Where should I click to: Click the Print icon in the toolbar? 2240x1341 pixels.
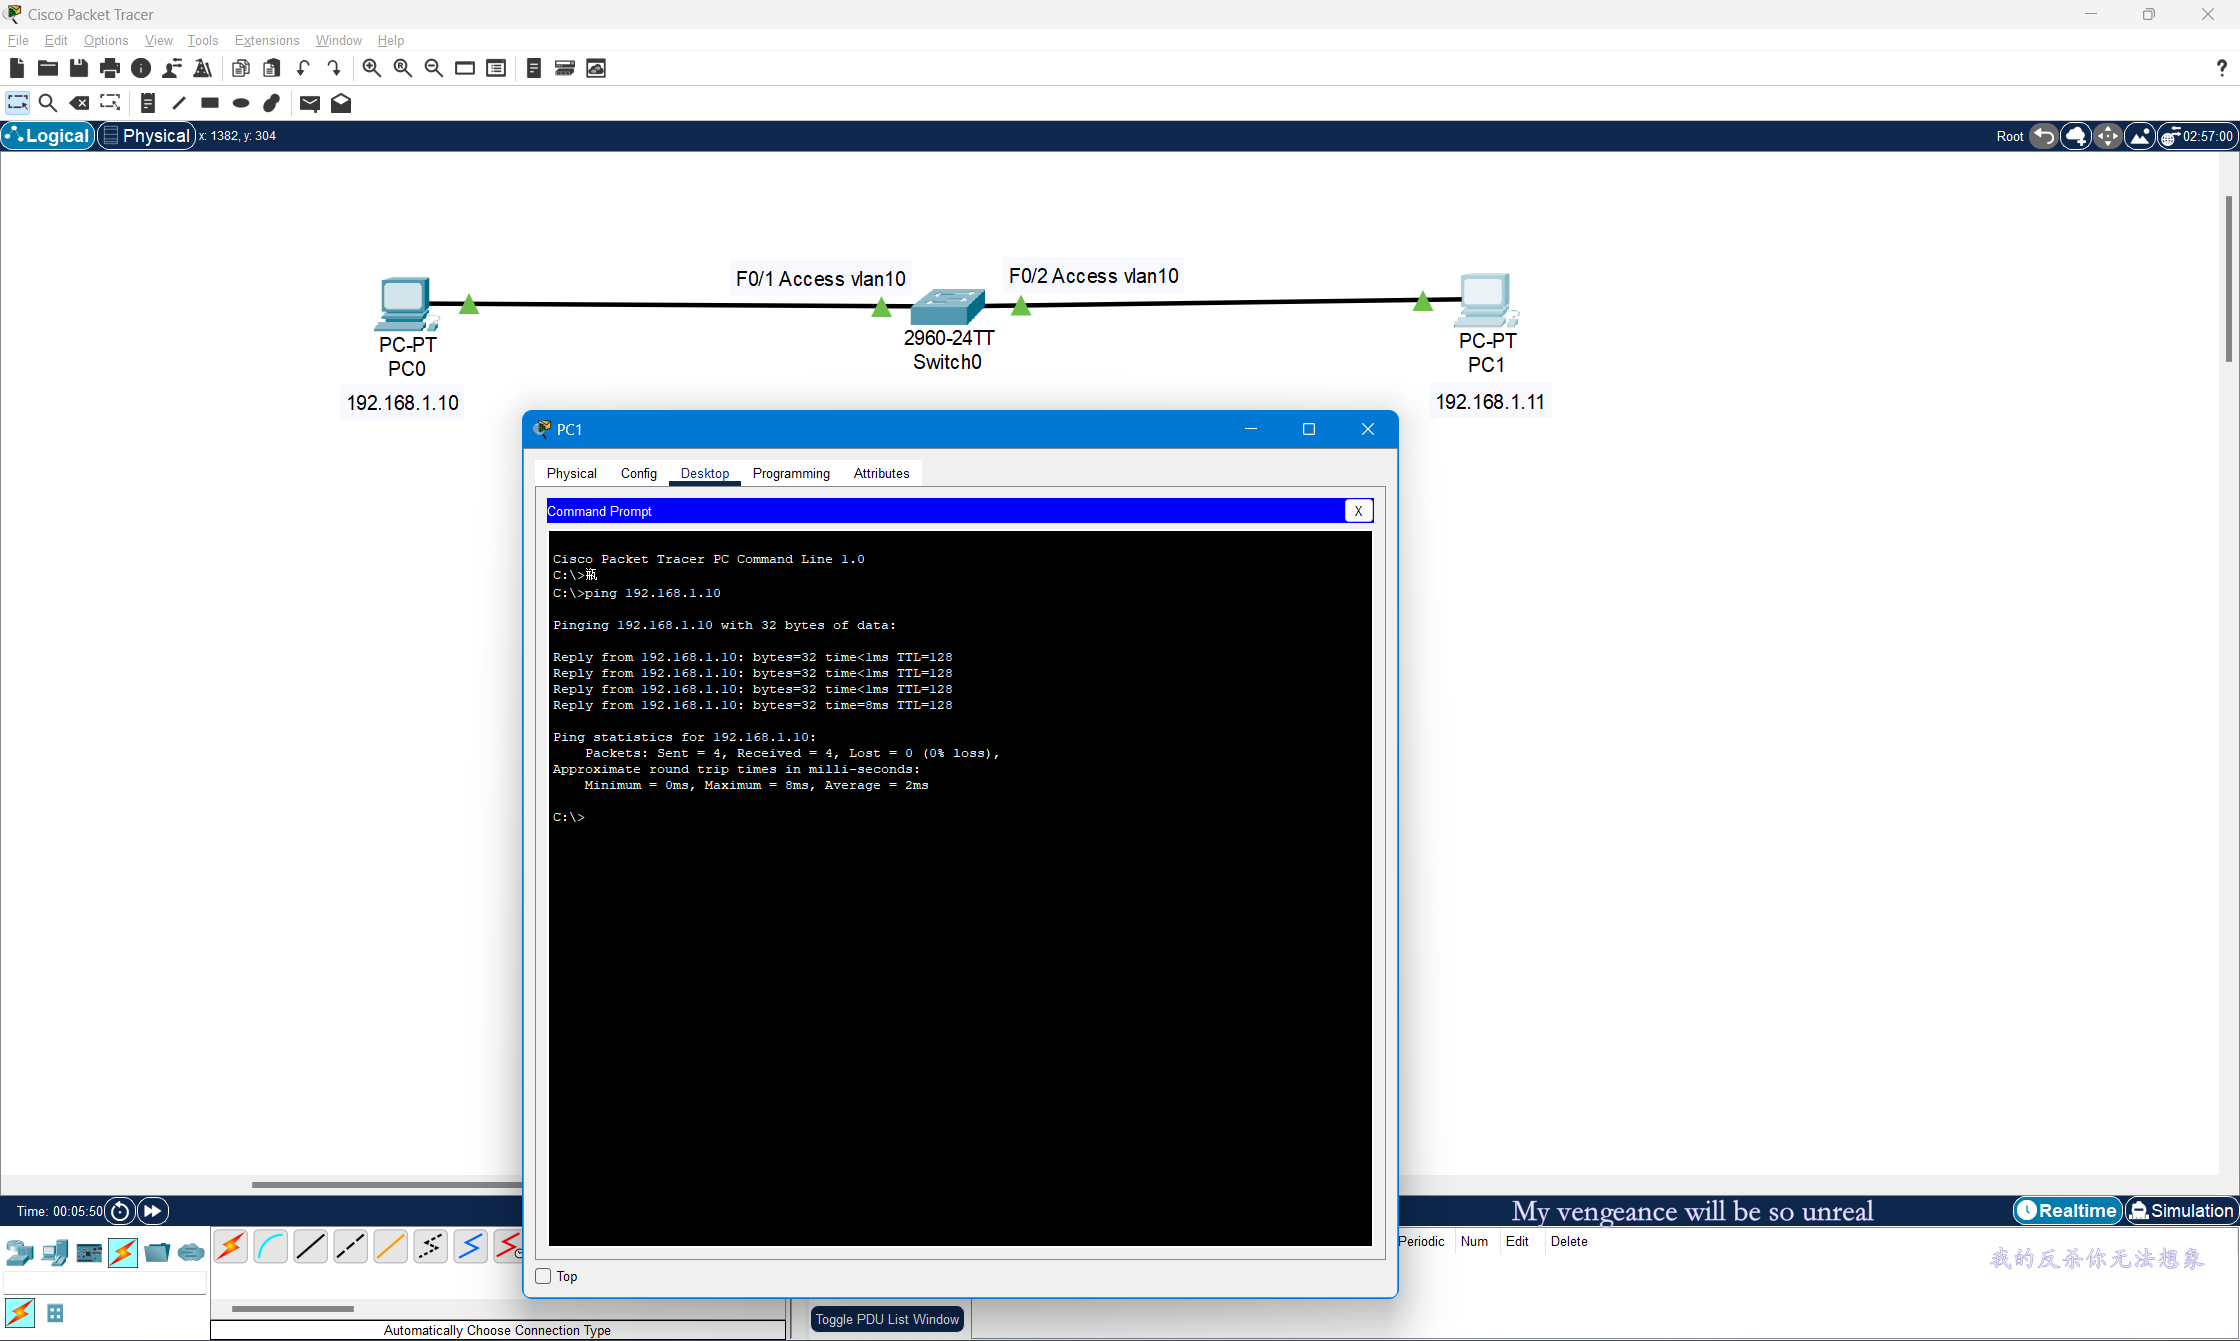[x=110, y=68]
